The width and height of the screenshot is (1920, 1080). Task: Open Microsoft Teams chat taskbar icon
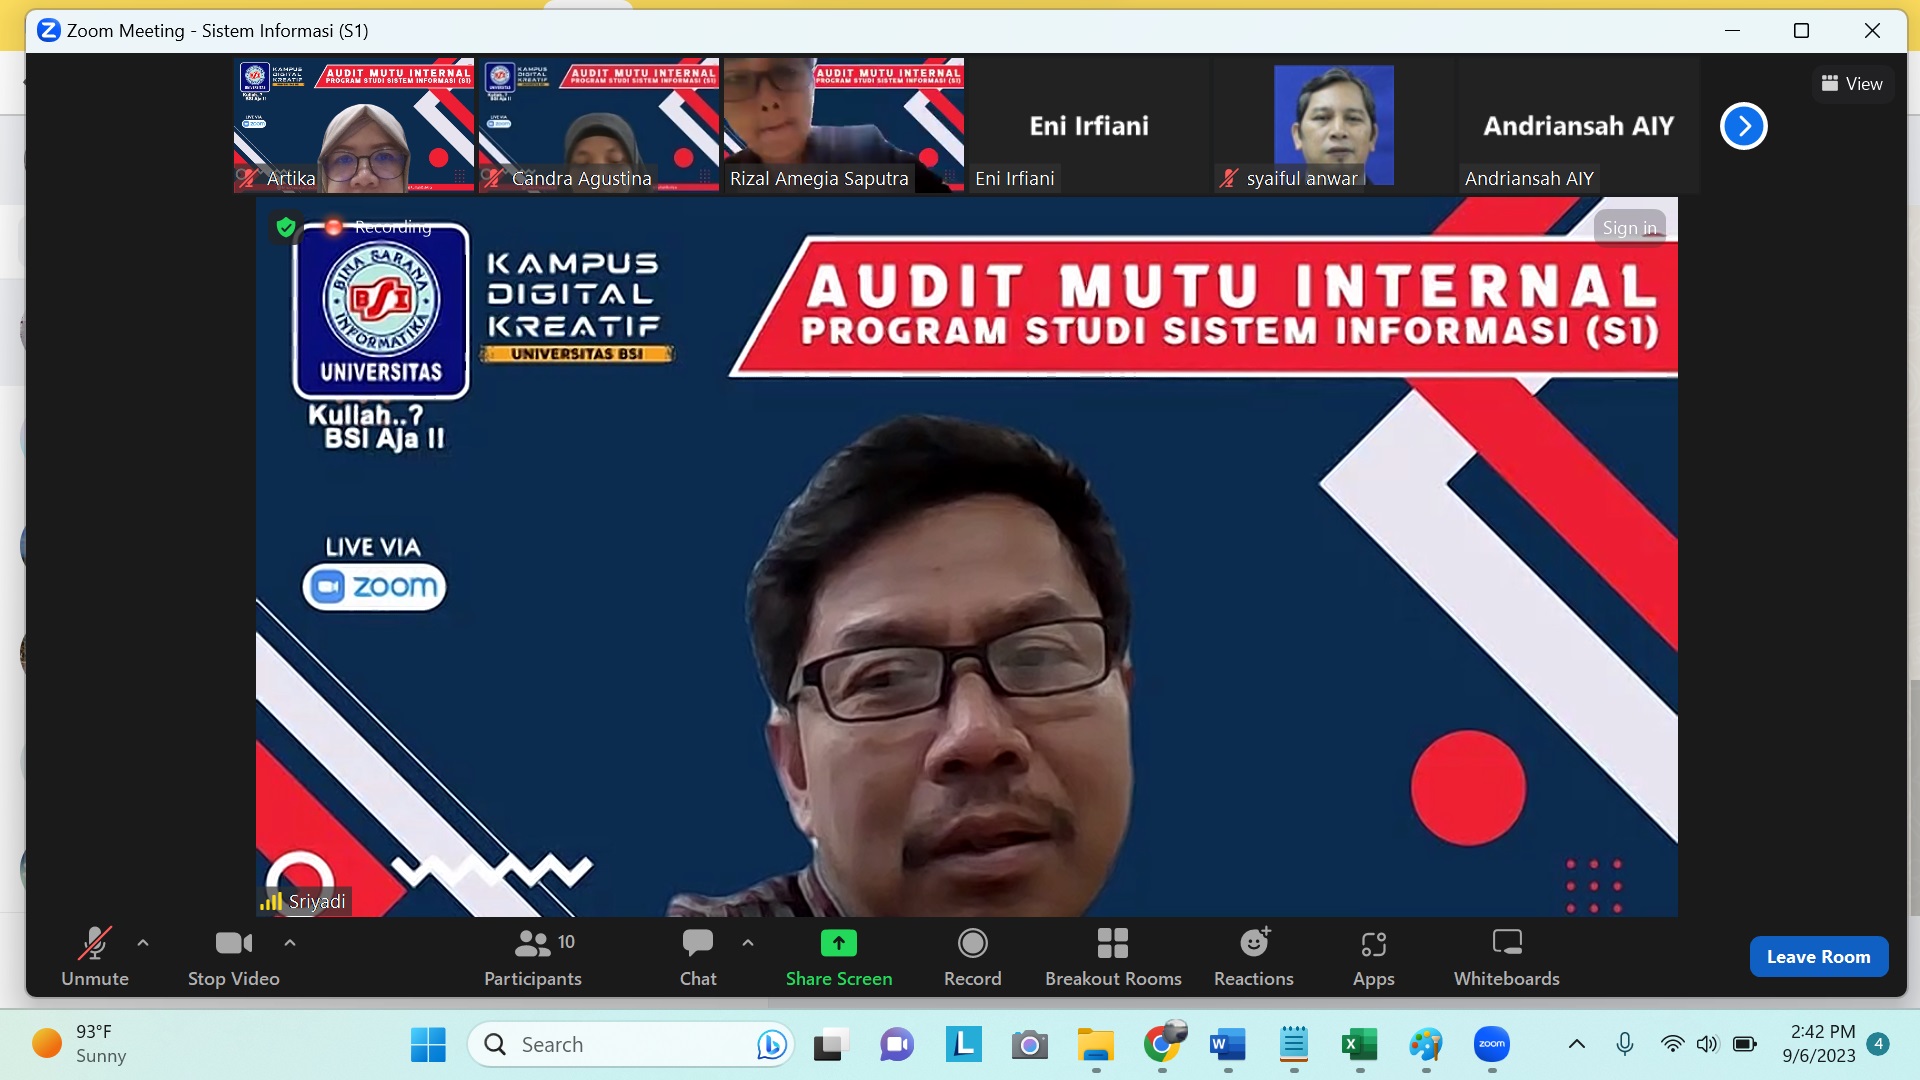(897, 1045)
